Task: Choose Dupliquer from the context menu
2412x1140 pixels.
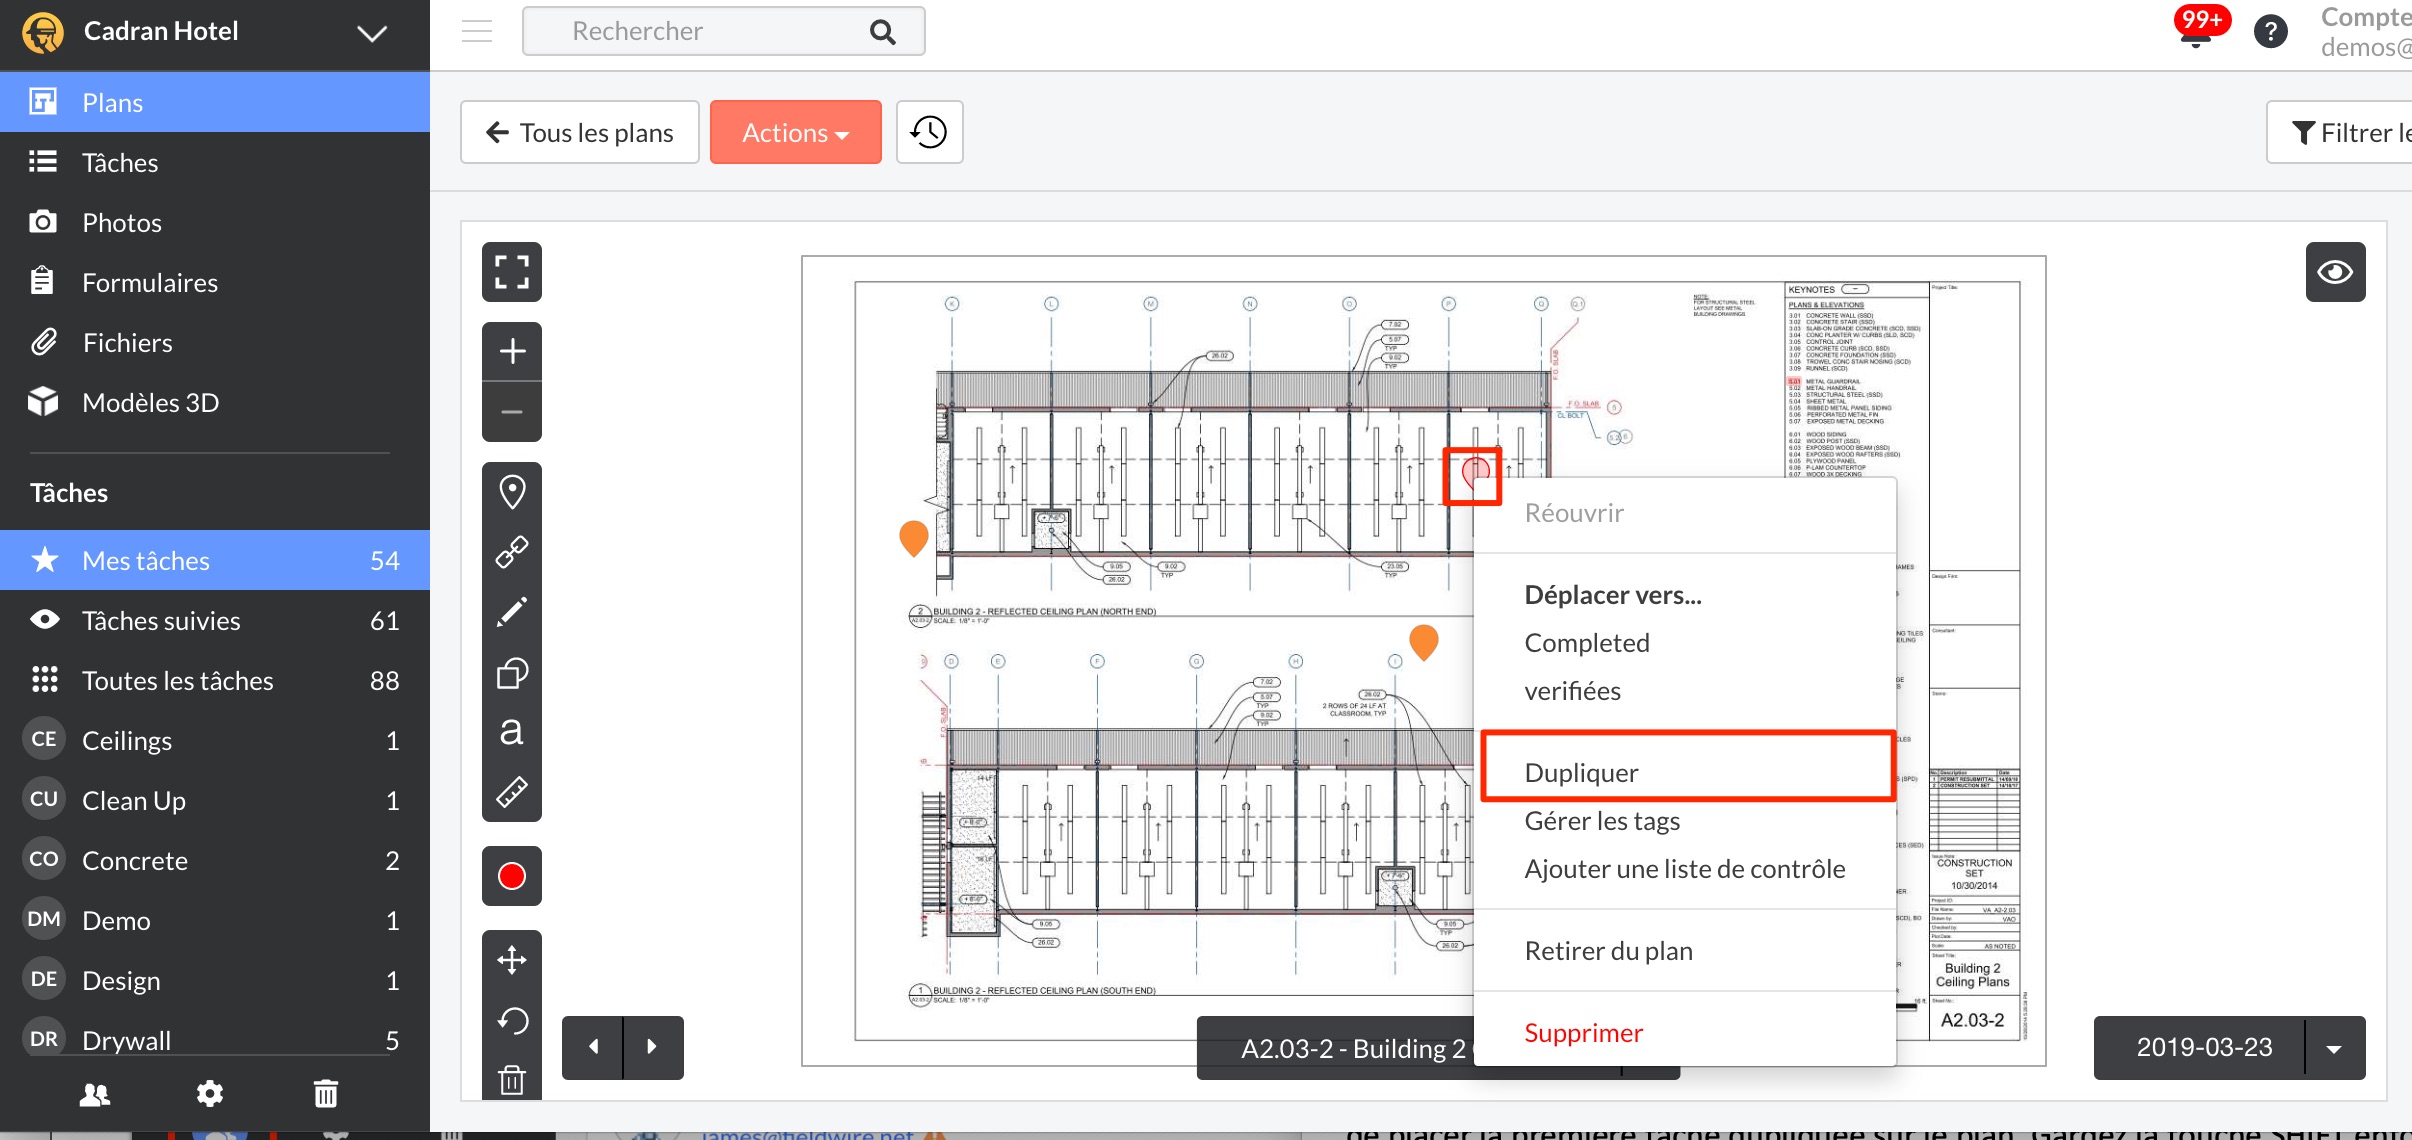Action: (x=1581, y=772)
